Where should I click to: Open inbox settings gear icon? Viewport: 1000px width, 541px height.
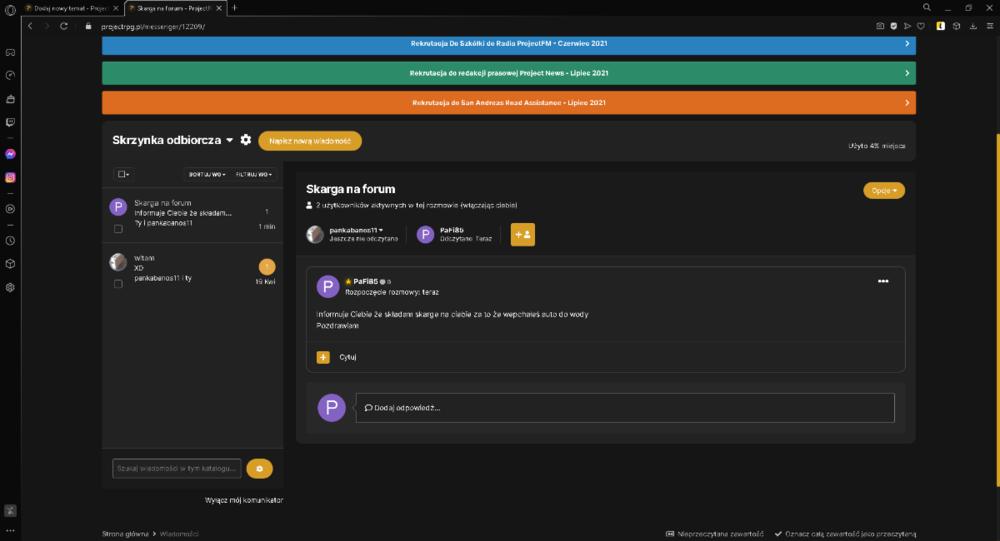point(246,140)
